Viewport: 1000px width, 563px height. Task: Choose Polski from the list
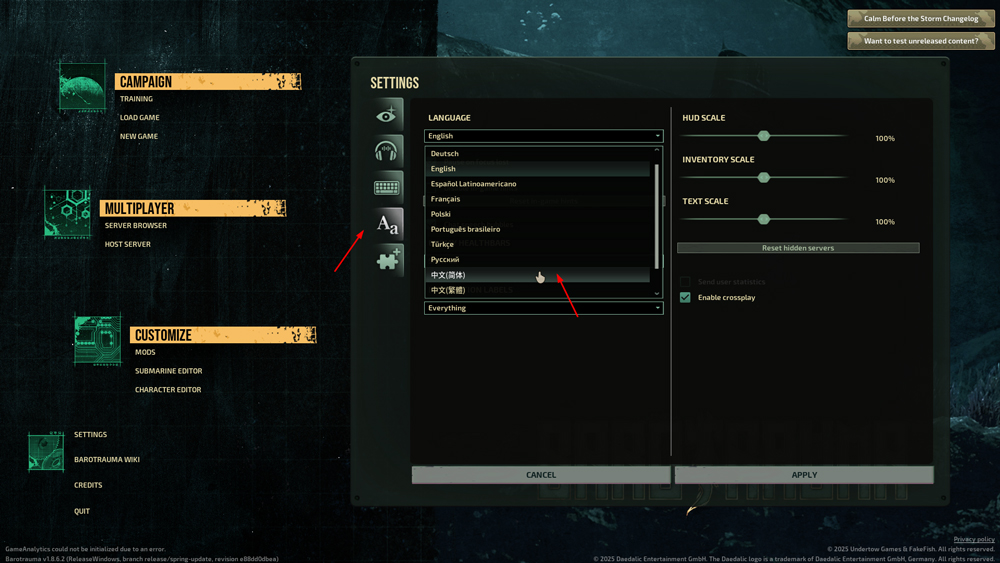[x=538, y=214]
